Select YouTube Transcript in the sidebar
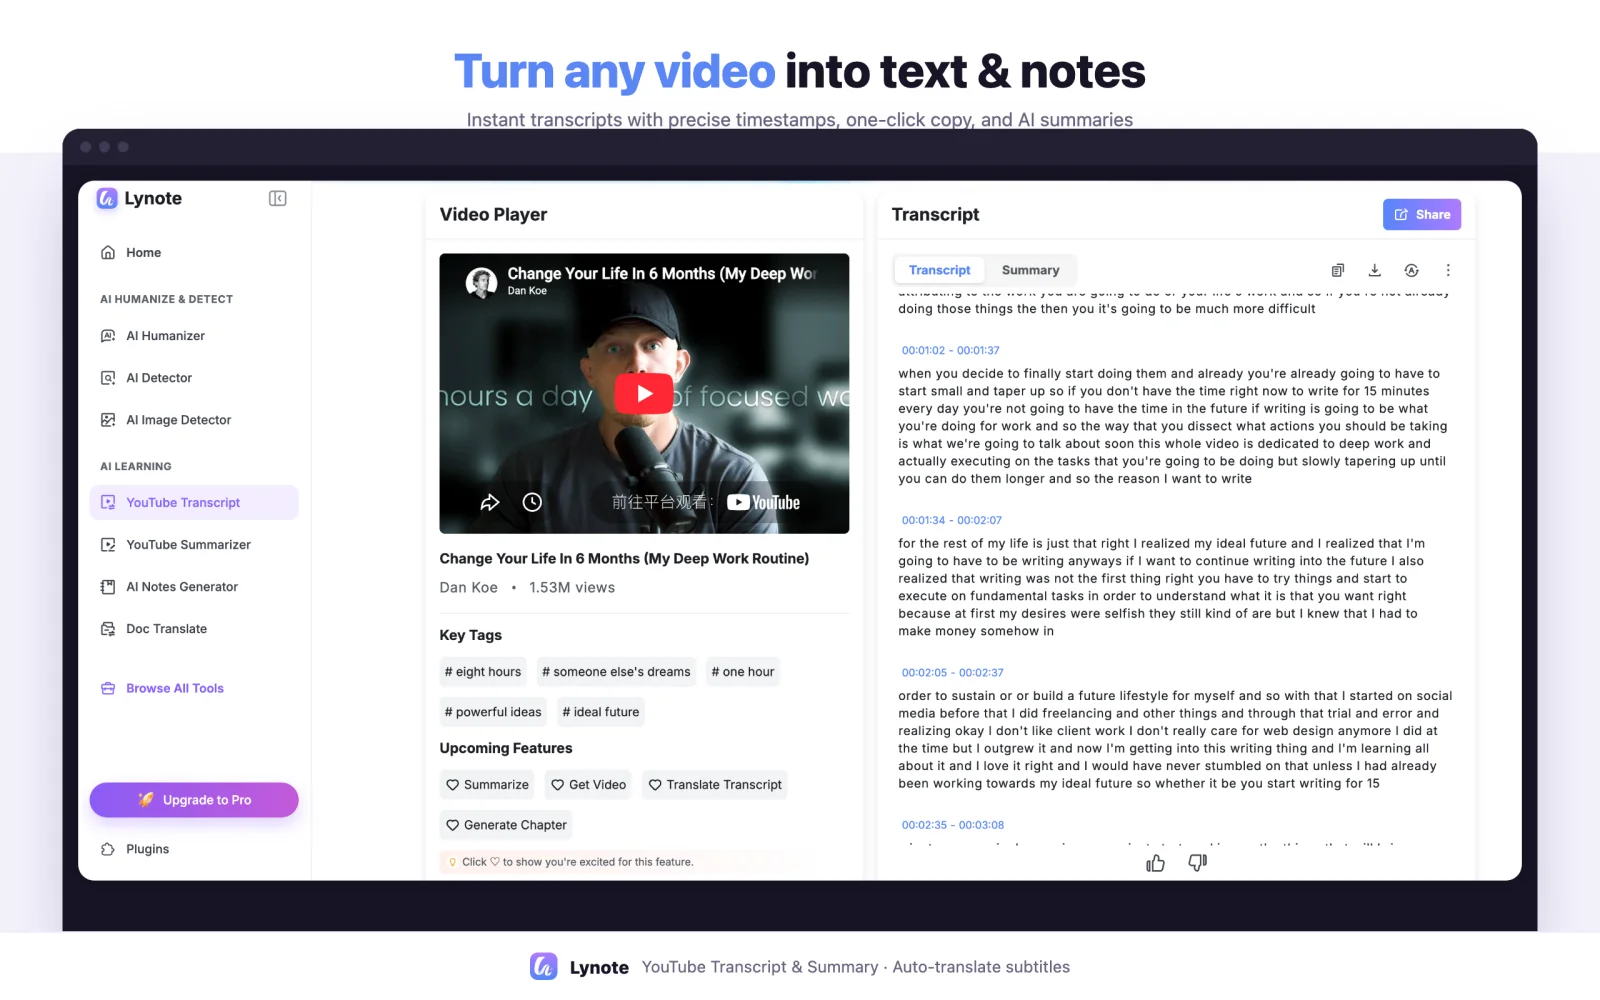This screenshot has height=1000, width=1600. [x=194, y=503]
